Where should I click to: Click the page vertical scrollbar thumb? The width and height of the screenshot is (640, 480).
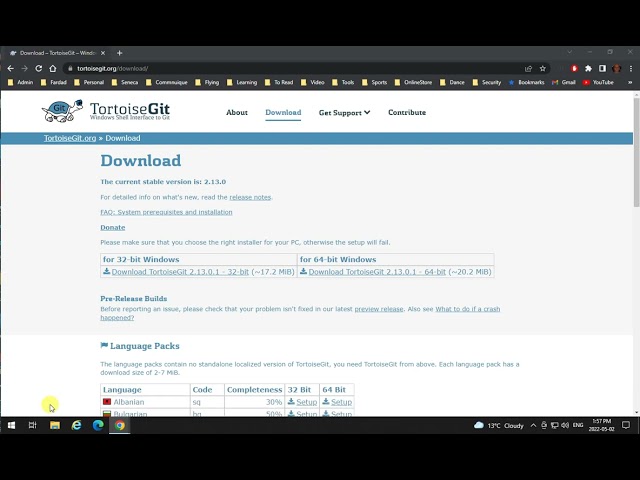pyautogui.click(x=636, y=151)
